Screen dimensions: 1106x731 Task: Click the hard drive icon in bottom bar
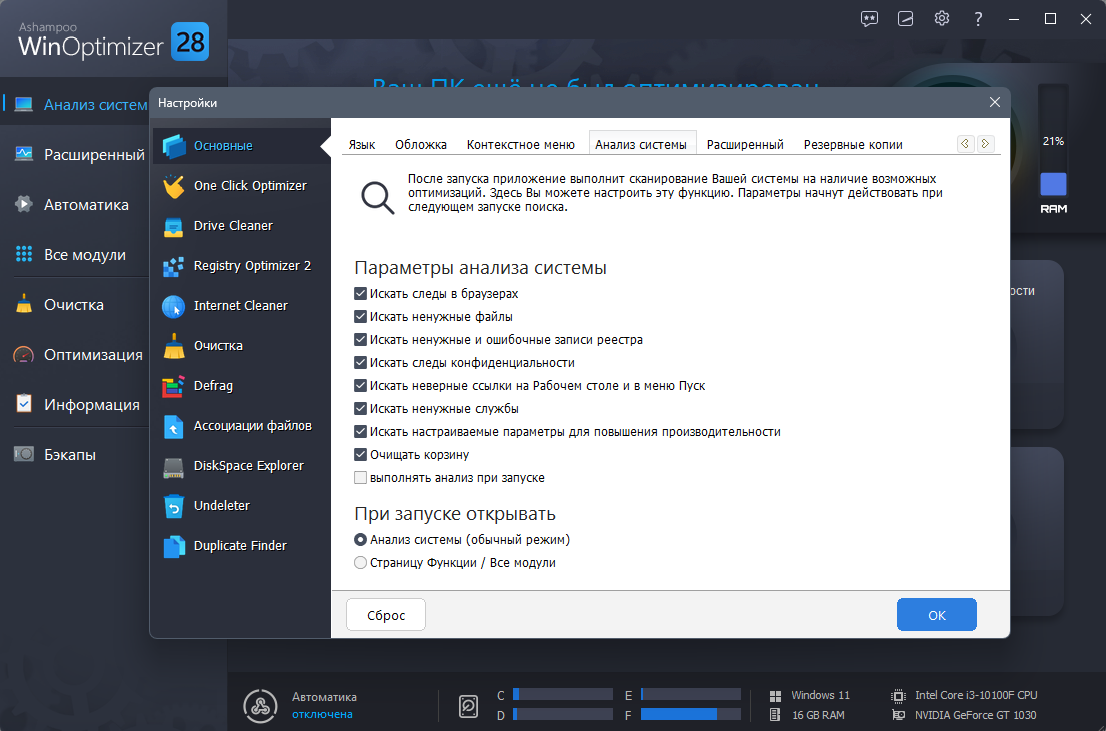469,705
